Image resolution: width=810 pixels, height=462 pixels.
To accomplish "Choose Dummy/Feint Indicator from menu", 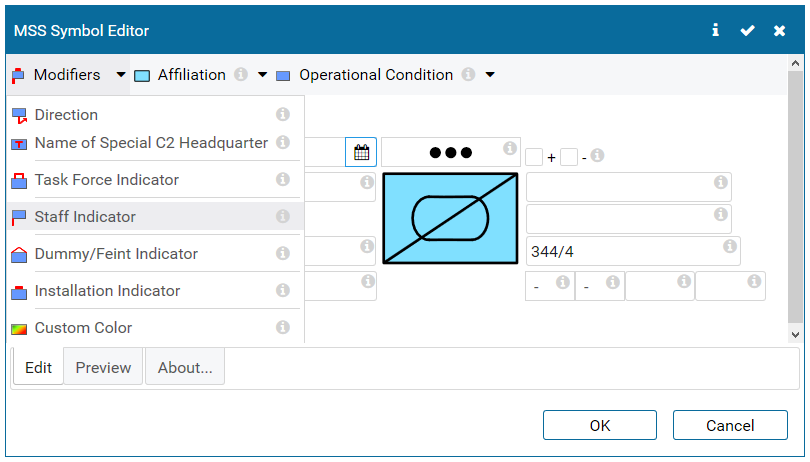I will click(x=116, y=254).
